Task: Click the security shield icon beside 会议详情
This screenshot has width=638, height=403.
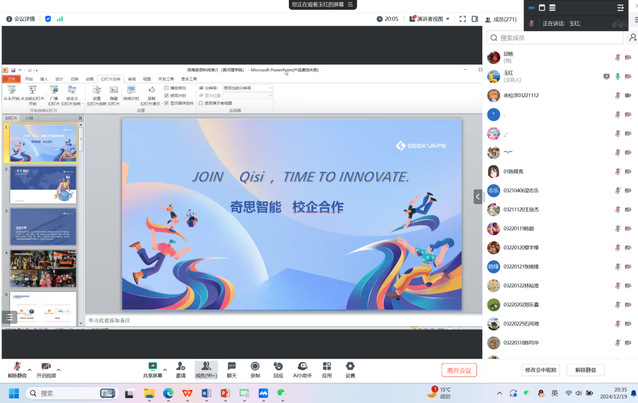Action: [x=48, y=19]
